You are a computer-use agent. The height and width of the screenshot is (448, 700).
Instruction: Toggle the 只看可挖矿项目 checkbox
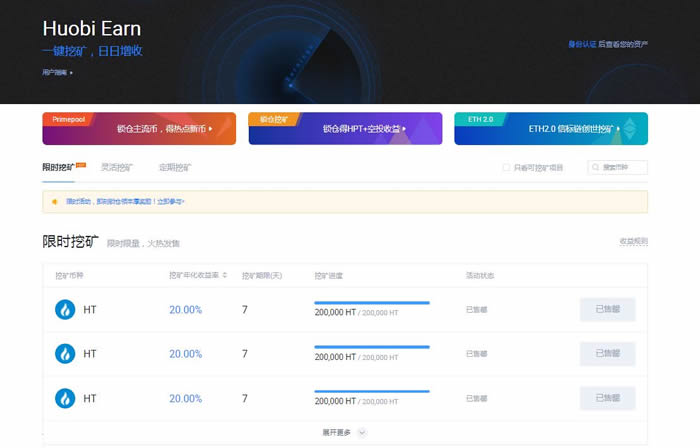[x=506, y=168]
